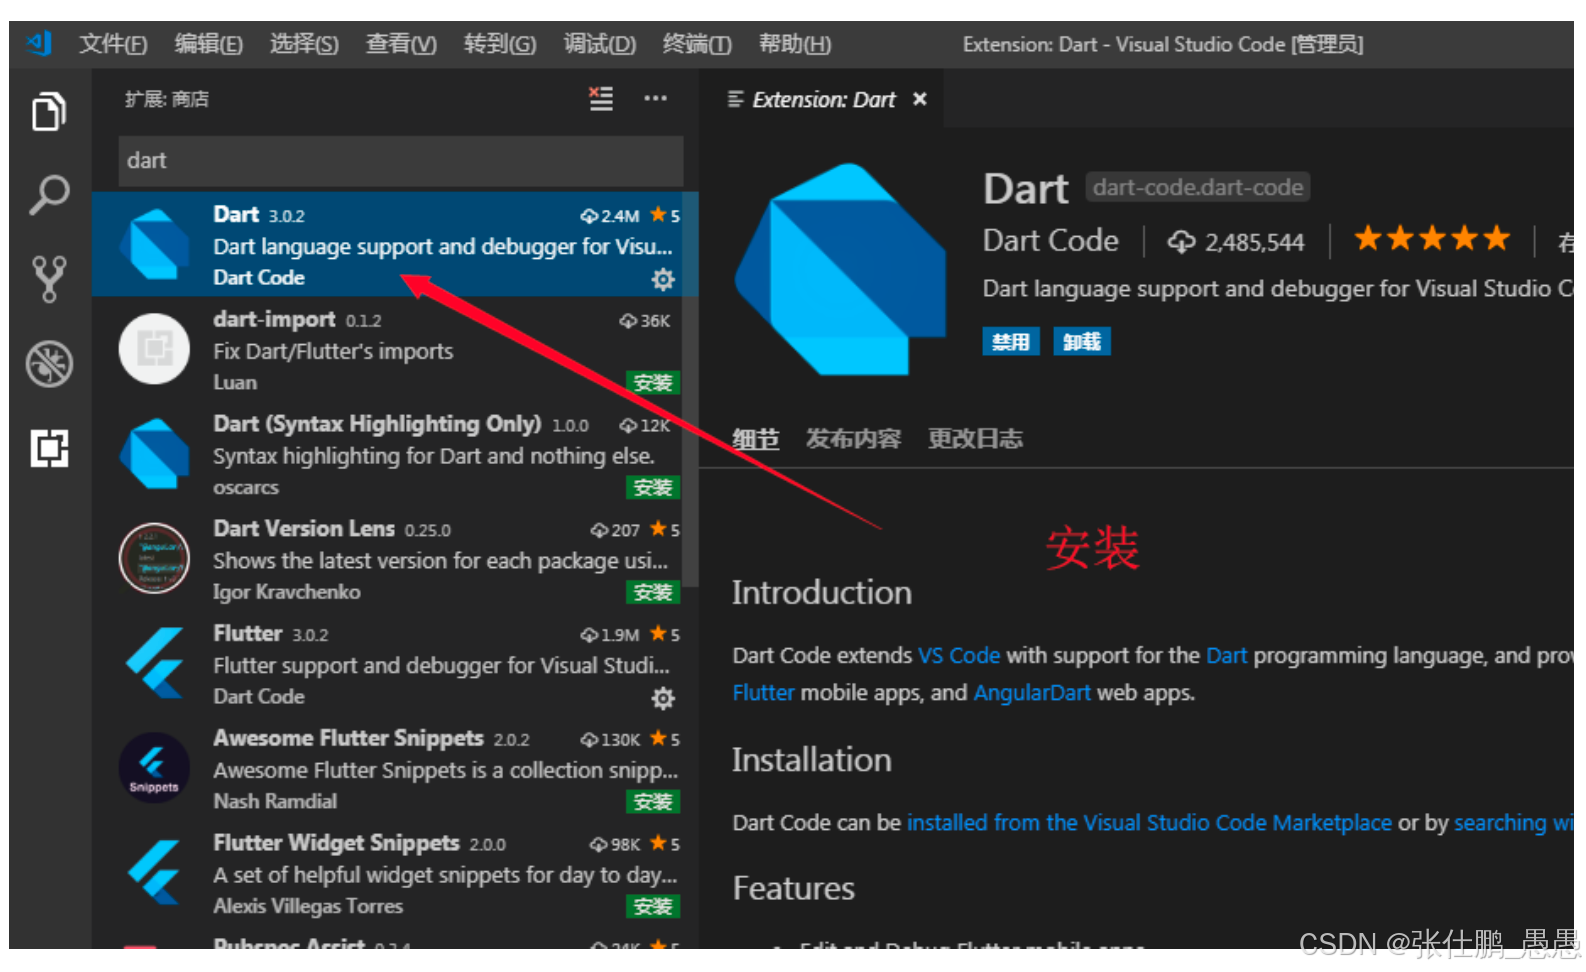Open manage gear for Flutter 3.0.2 extension
Screen dimensions: 1586x972
coord(663,698)
